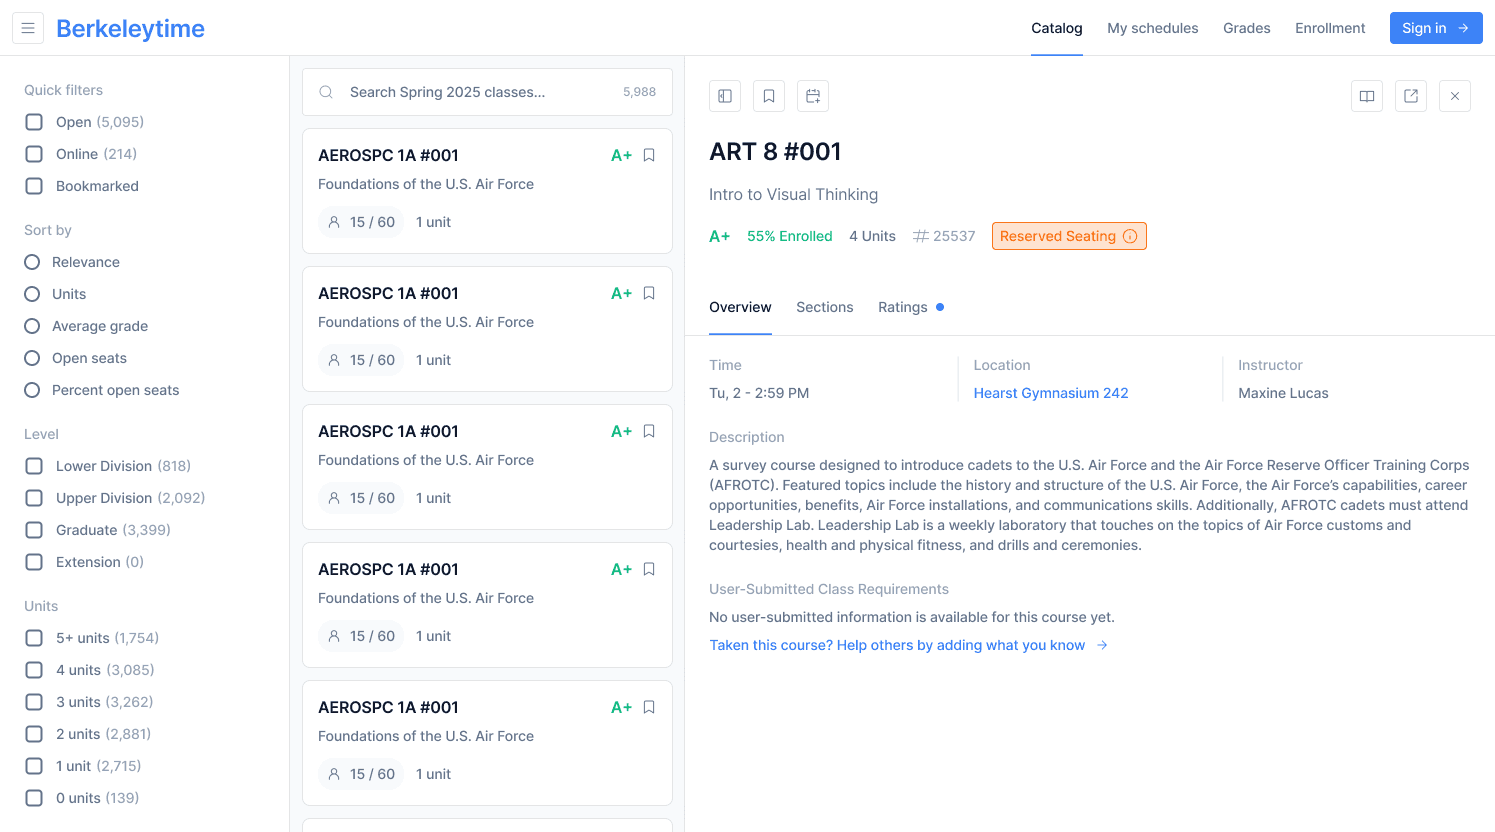Image resolution: width=1495 pixels, height=832 pixels.
Task: Go to the Catalog nav tab
Action: [x=1057, y=28]
